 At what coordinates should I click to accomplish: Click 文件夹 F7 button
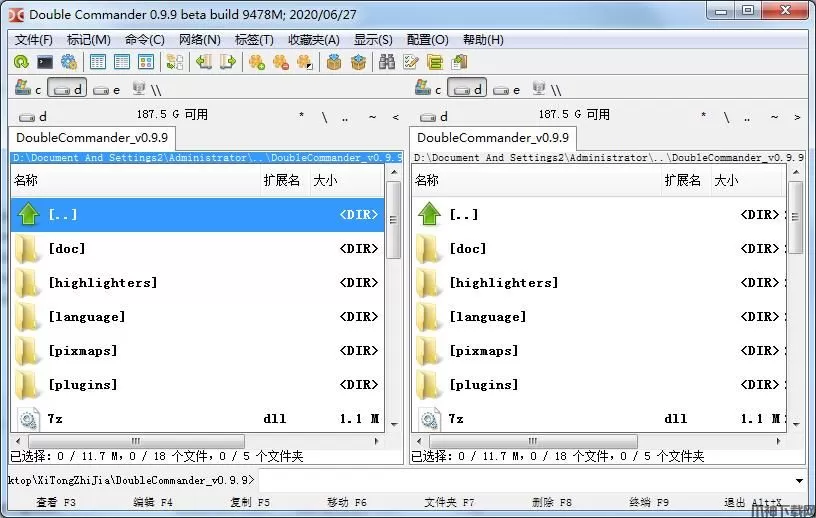pos(449,502)
